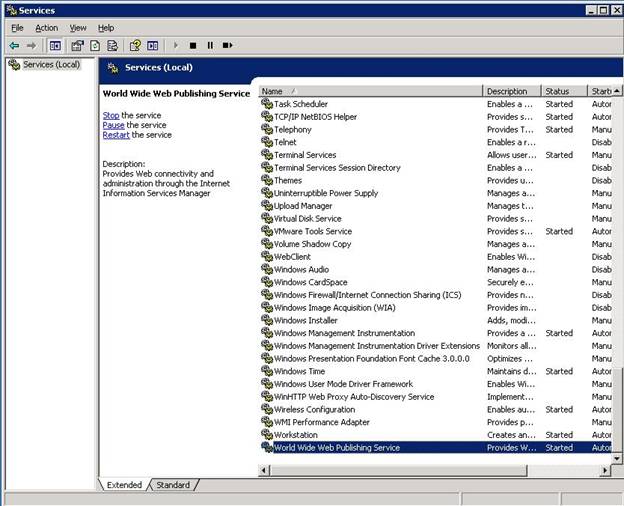624x506 pixels.
Task: Click the horizontal scrollbar thumb
Action: coord(398,471)
